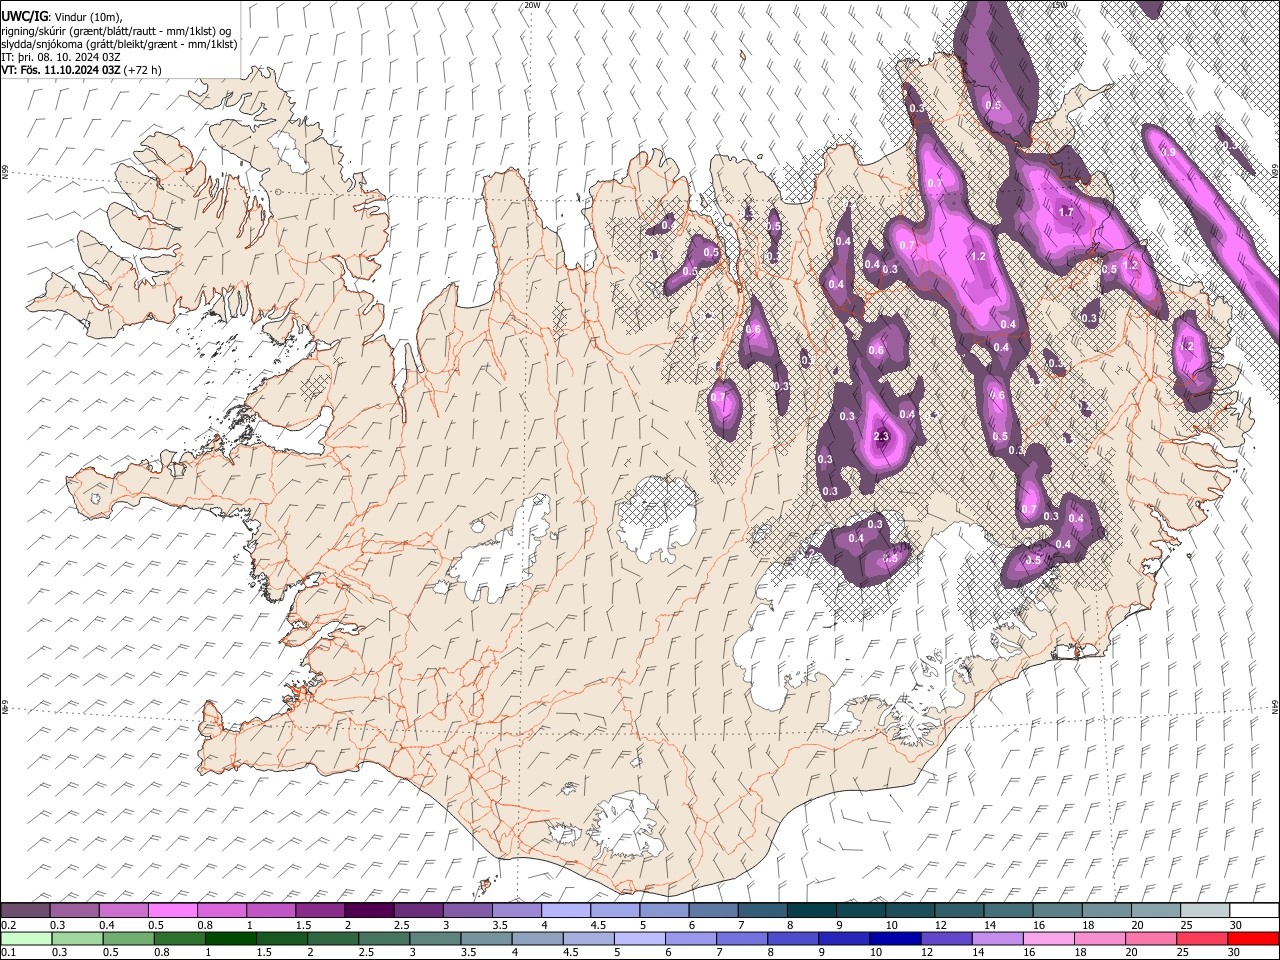Click the bottom-row pink swatch between 18 and 20

1101,938
